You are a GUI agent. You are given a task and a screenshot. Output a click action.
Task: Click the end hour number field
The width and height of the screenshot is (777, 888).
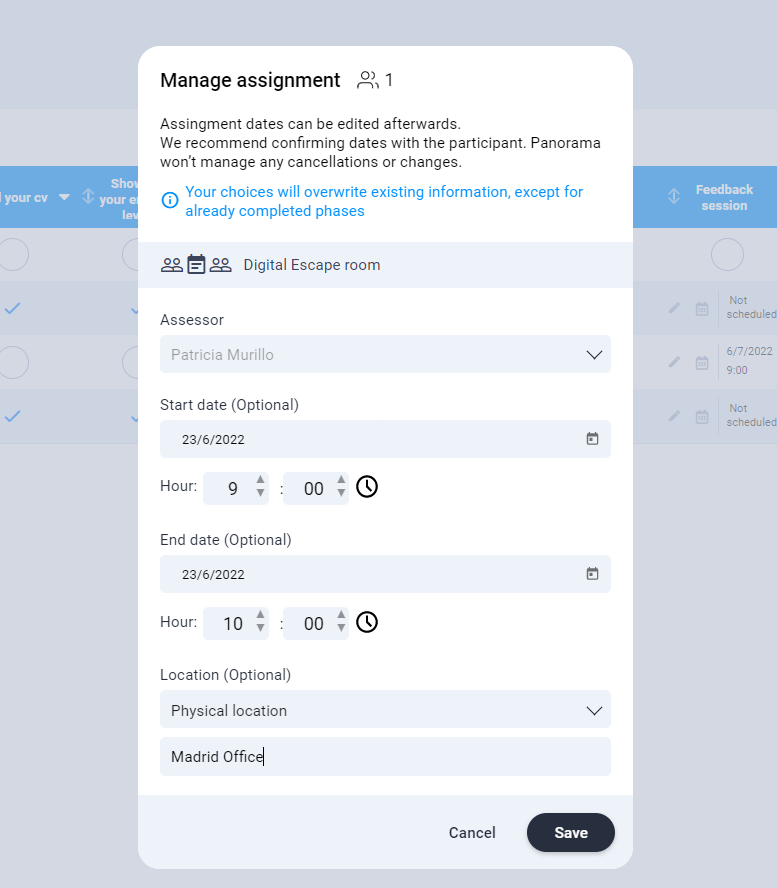click(x=232, y=624)
